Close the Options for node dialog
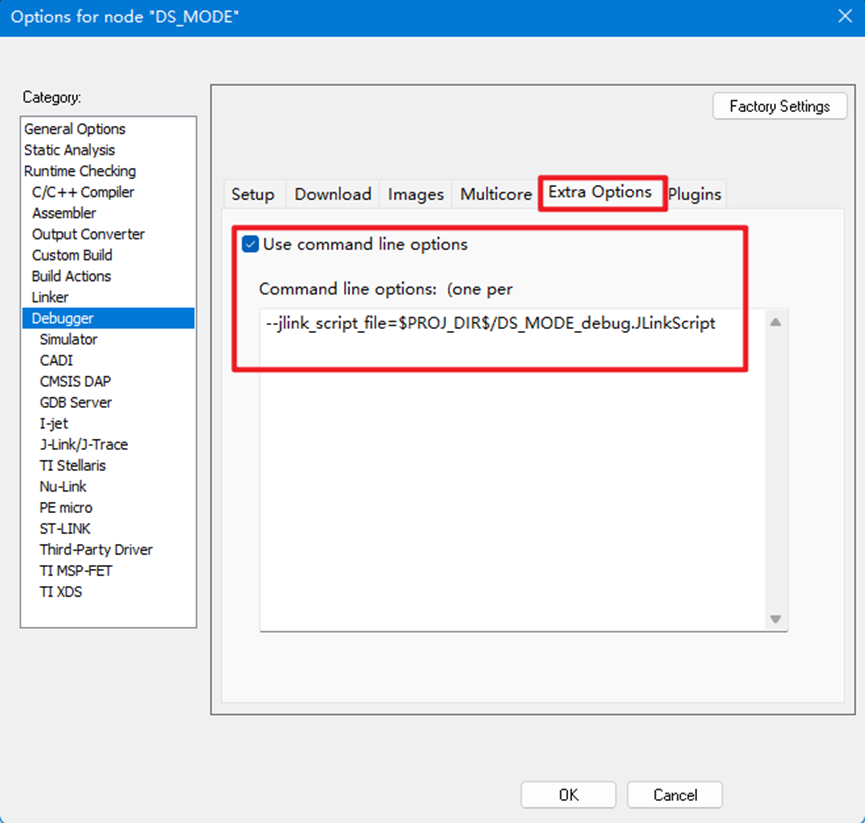The height and width of the screenshot is (823, 865). (845, 16)
